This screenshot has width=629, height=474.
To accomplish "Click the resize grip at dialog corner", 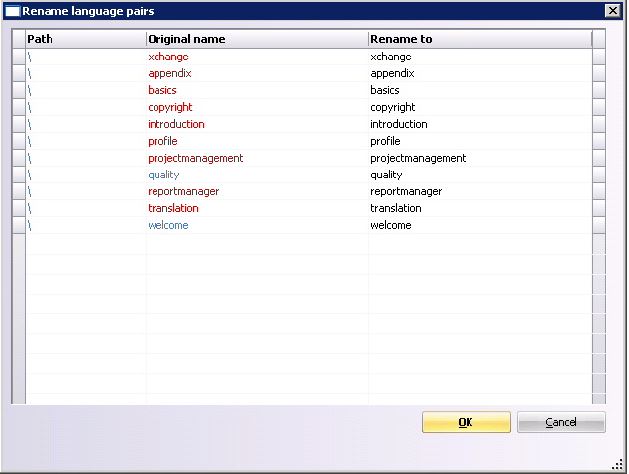I will [618, 464].
